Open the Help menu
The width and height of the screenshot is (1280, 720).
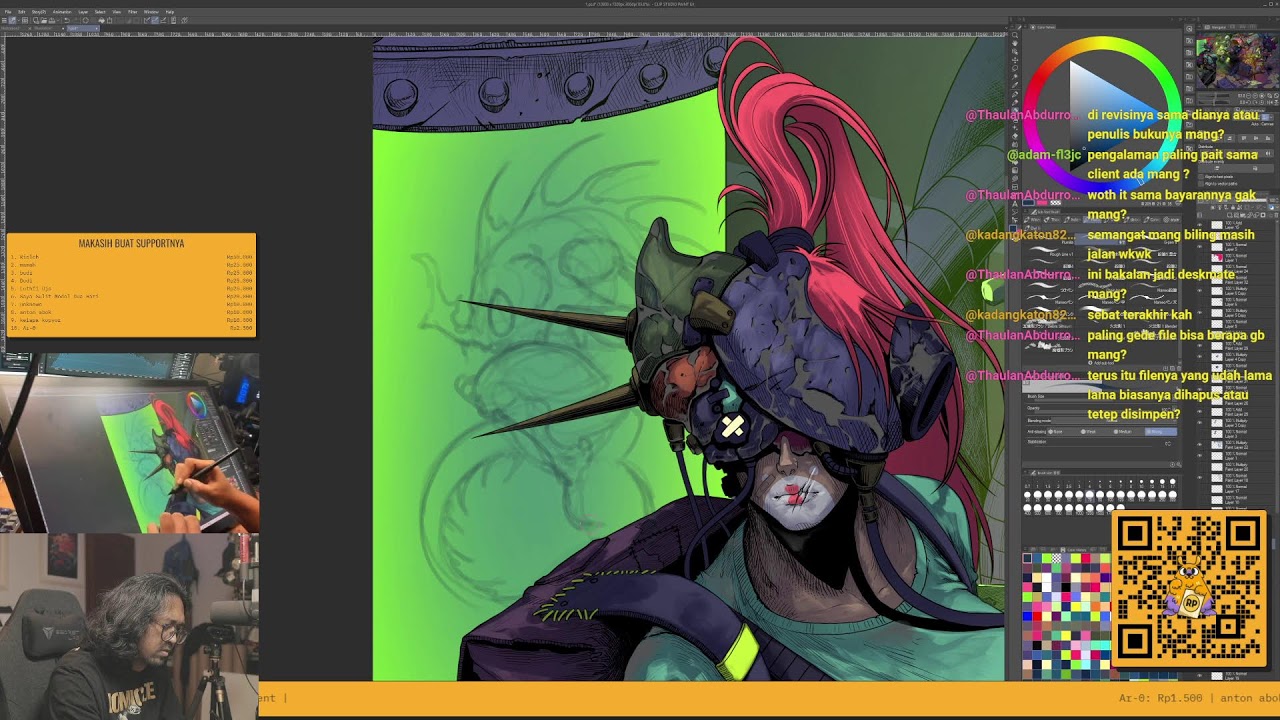(x=170, y=11)
